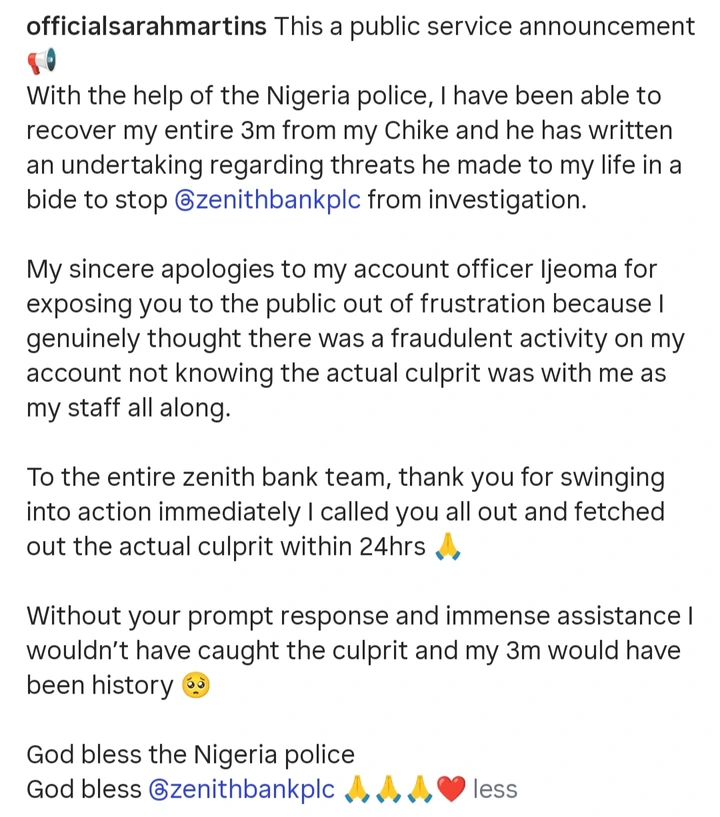Click the middle praying hands emoji in last line
Screen dimensions: 720x817
[389, 789]
